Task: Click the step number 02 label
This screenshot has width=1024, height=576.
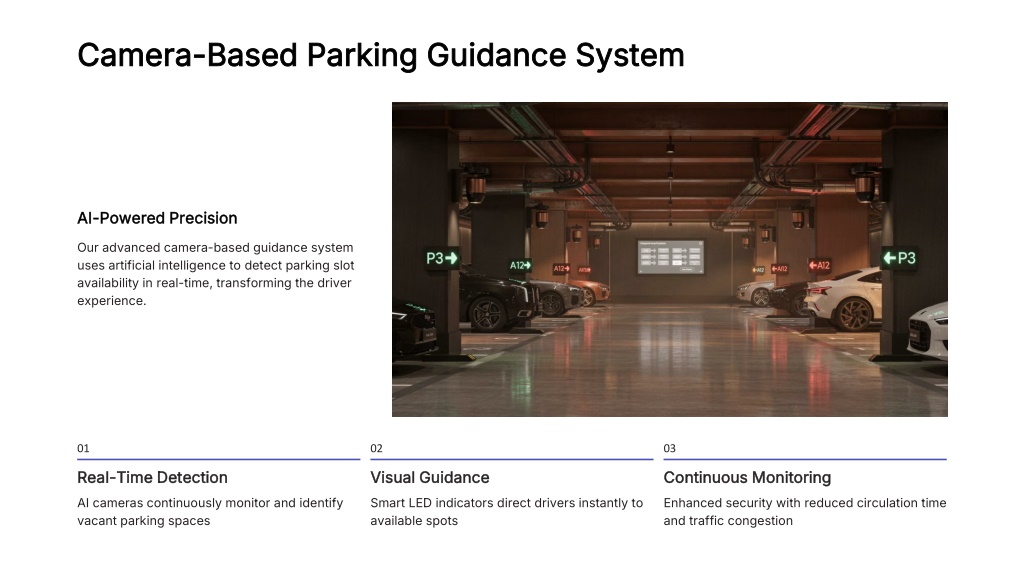Action: tap(376, 448)
